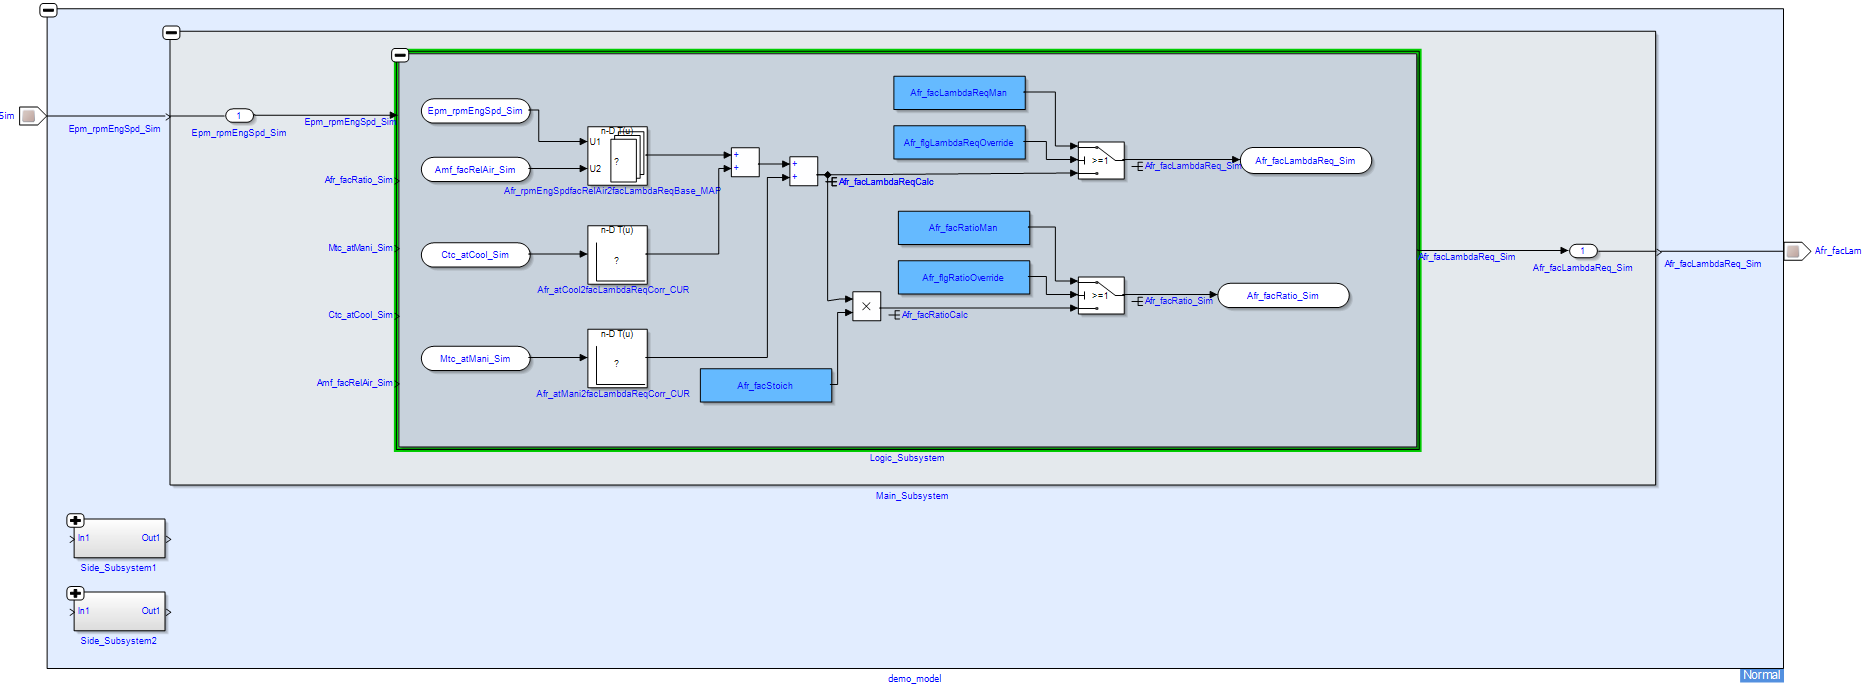Collapse the Logic_Subsystem with its minus icon
1862x700 pixels.
[x=400, y=55]
